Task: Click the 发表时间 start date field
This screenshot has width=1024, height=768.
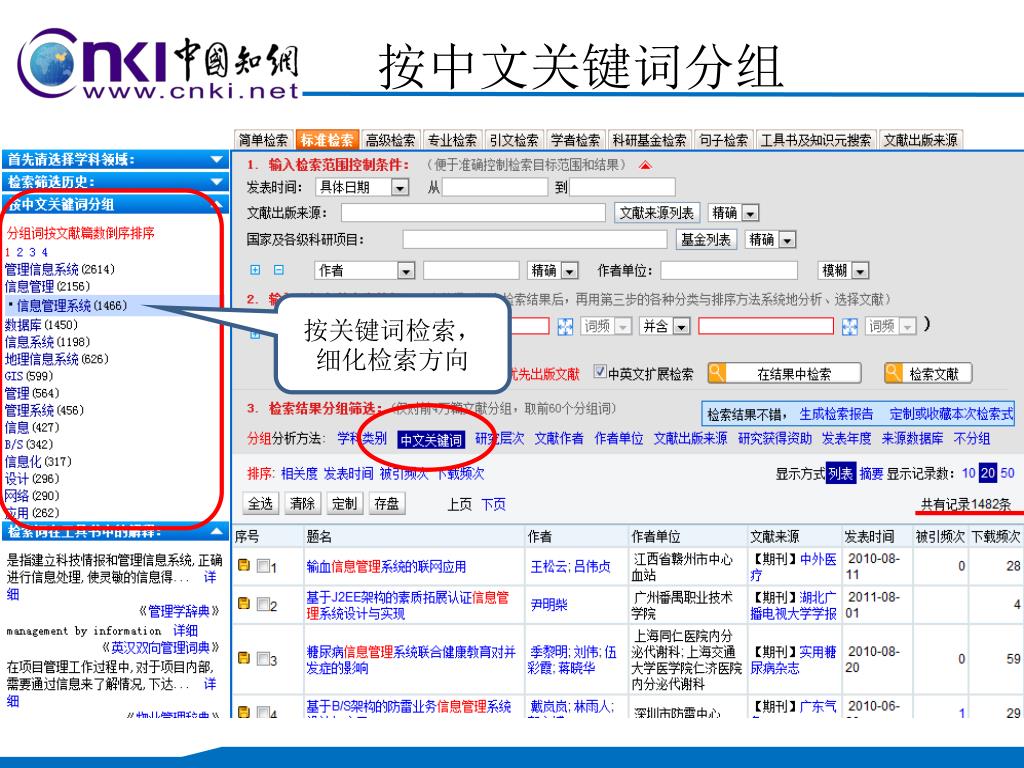Action: point(494,187)
